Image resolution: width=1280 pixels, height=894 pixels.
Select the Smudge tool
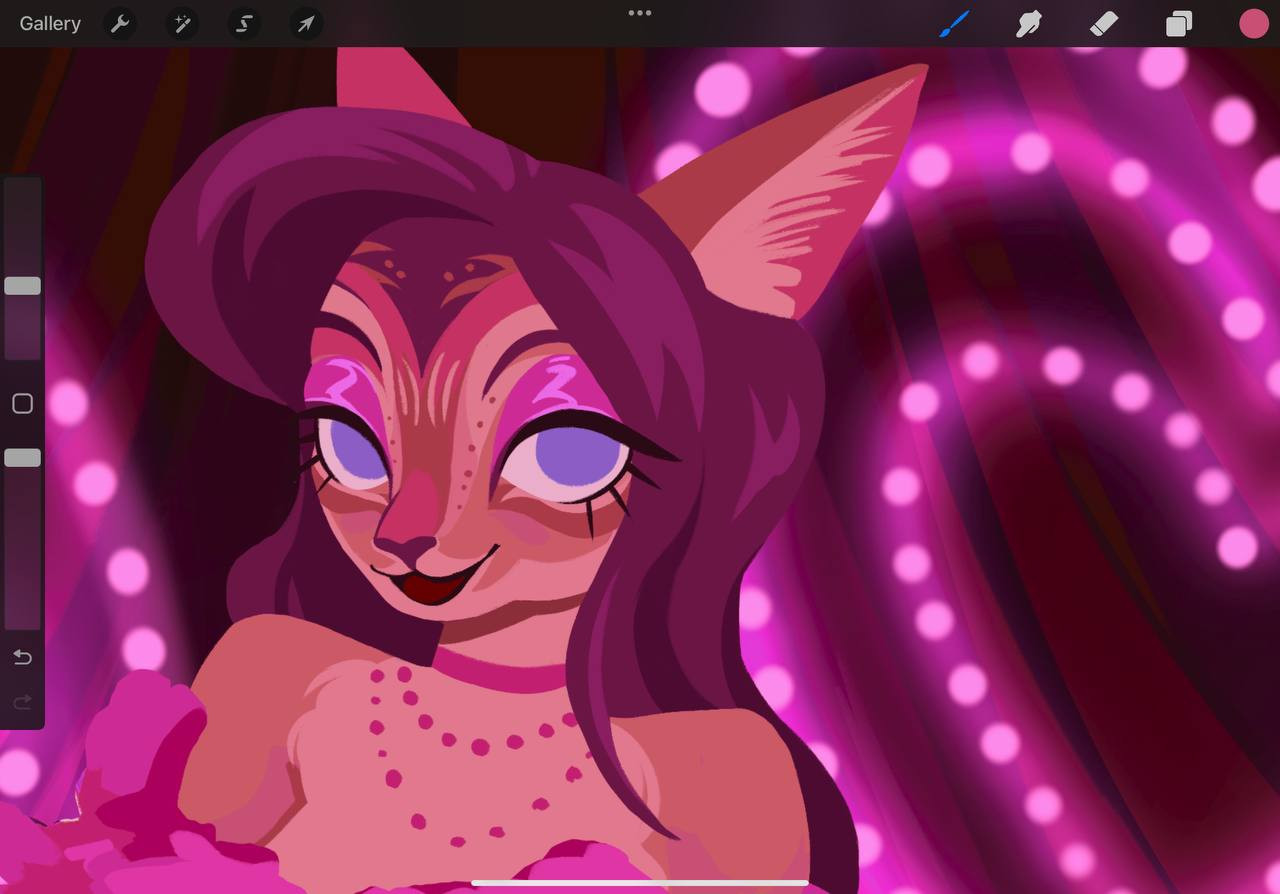(x=1029, y=24)
